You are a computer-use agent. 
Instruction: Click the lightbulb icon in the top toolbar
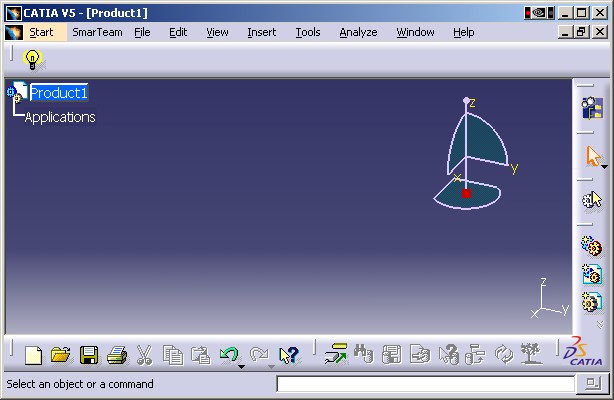click(x=33, y=60)
